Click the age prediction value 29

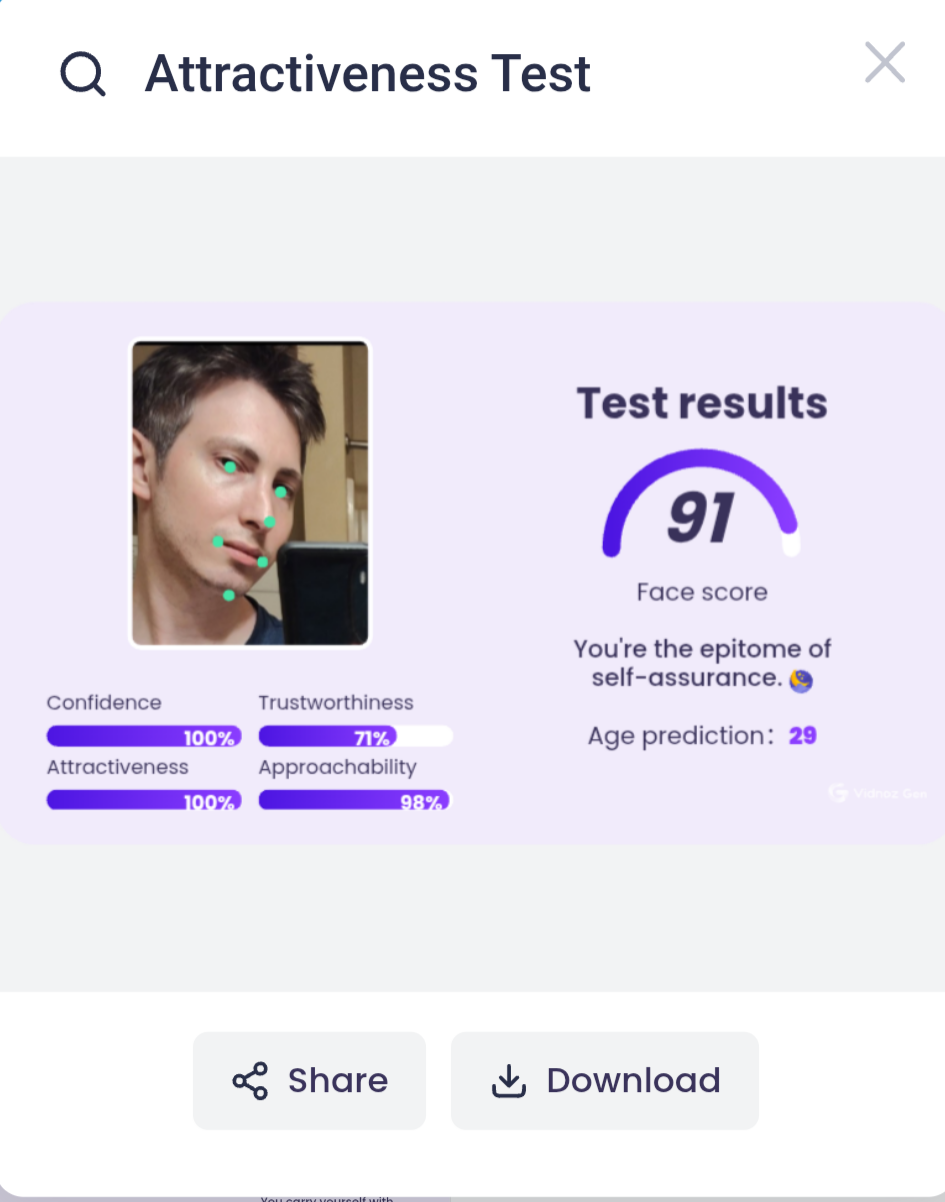pyautogui.click(x=802, y=736)
